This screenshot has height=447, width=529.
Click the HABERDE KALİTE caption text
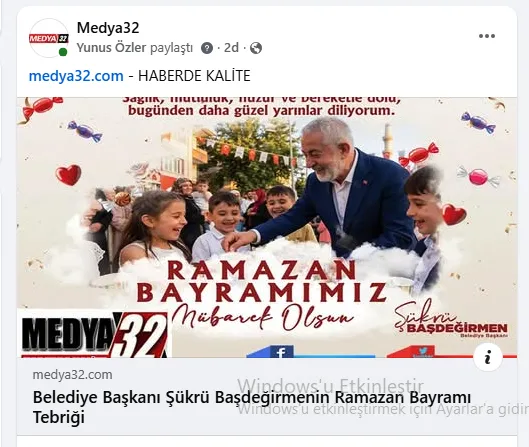tap(194, 76)
